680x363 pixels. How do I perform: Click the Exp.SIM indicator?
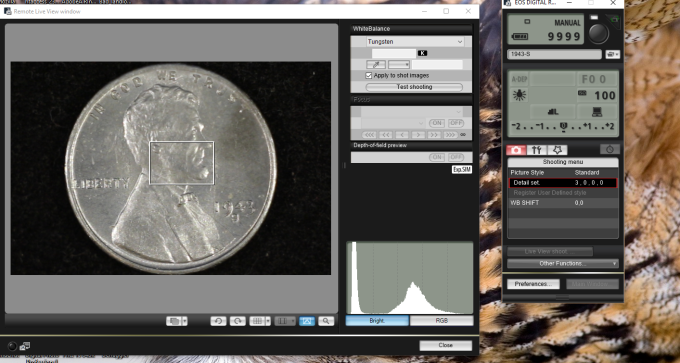click(462, 170)
